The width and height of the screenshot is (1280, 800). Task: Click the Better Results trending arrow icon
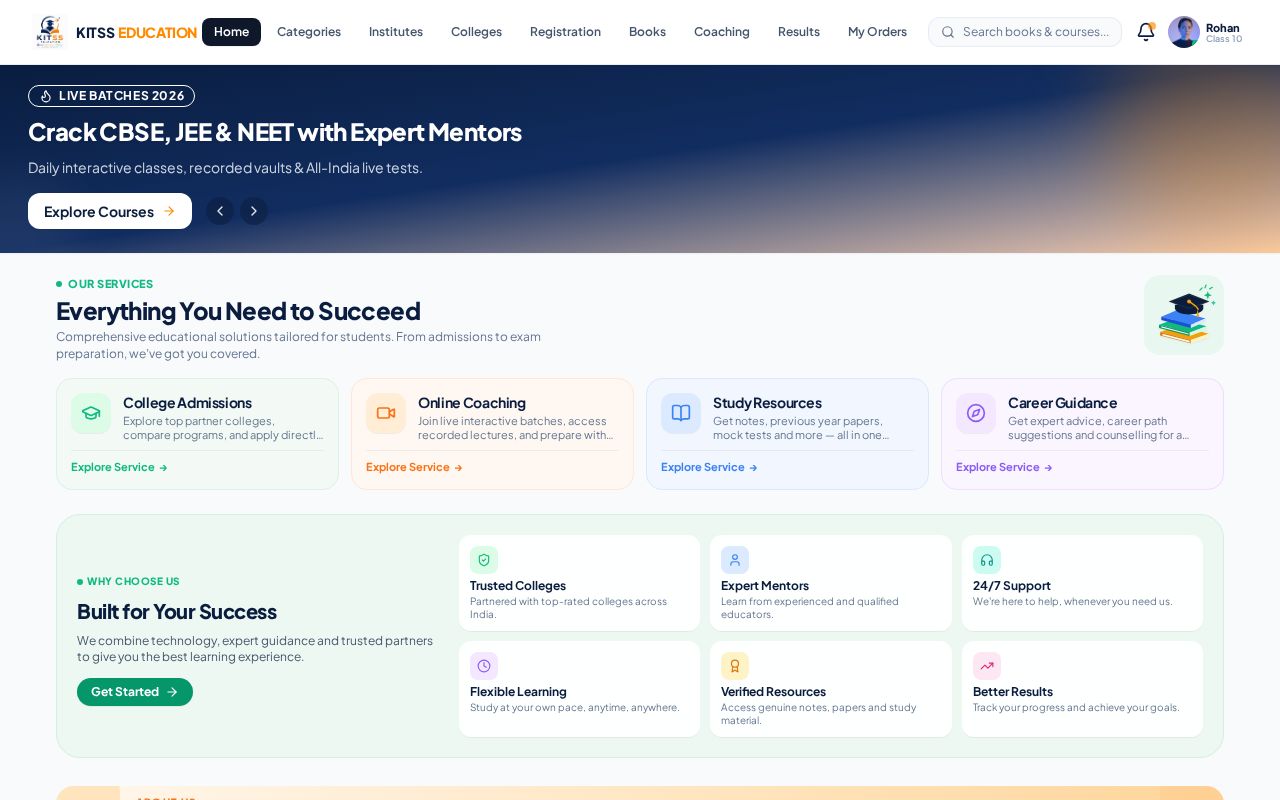coord(987,666)
